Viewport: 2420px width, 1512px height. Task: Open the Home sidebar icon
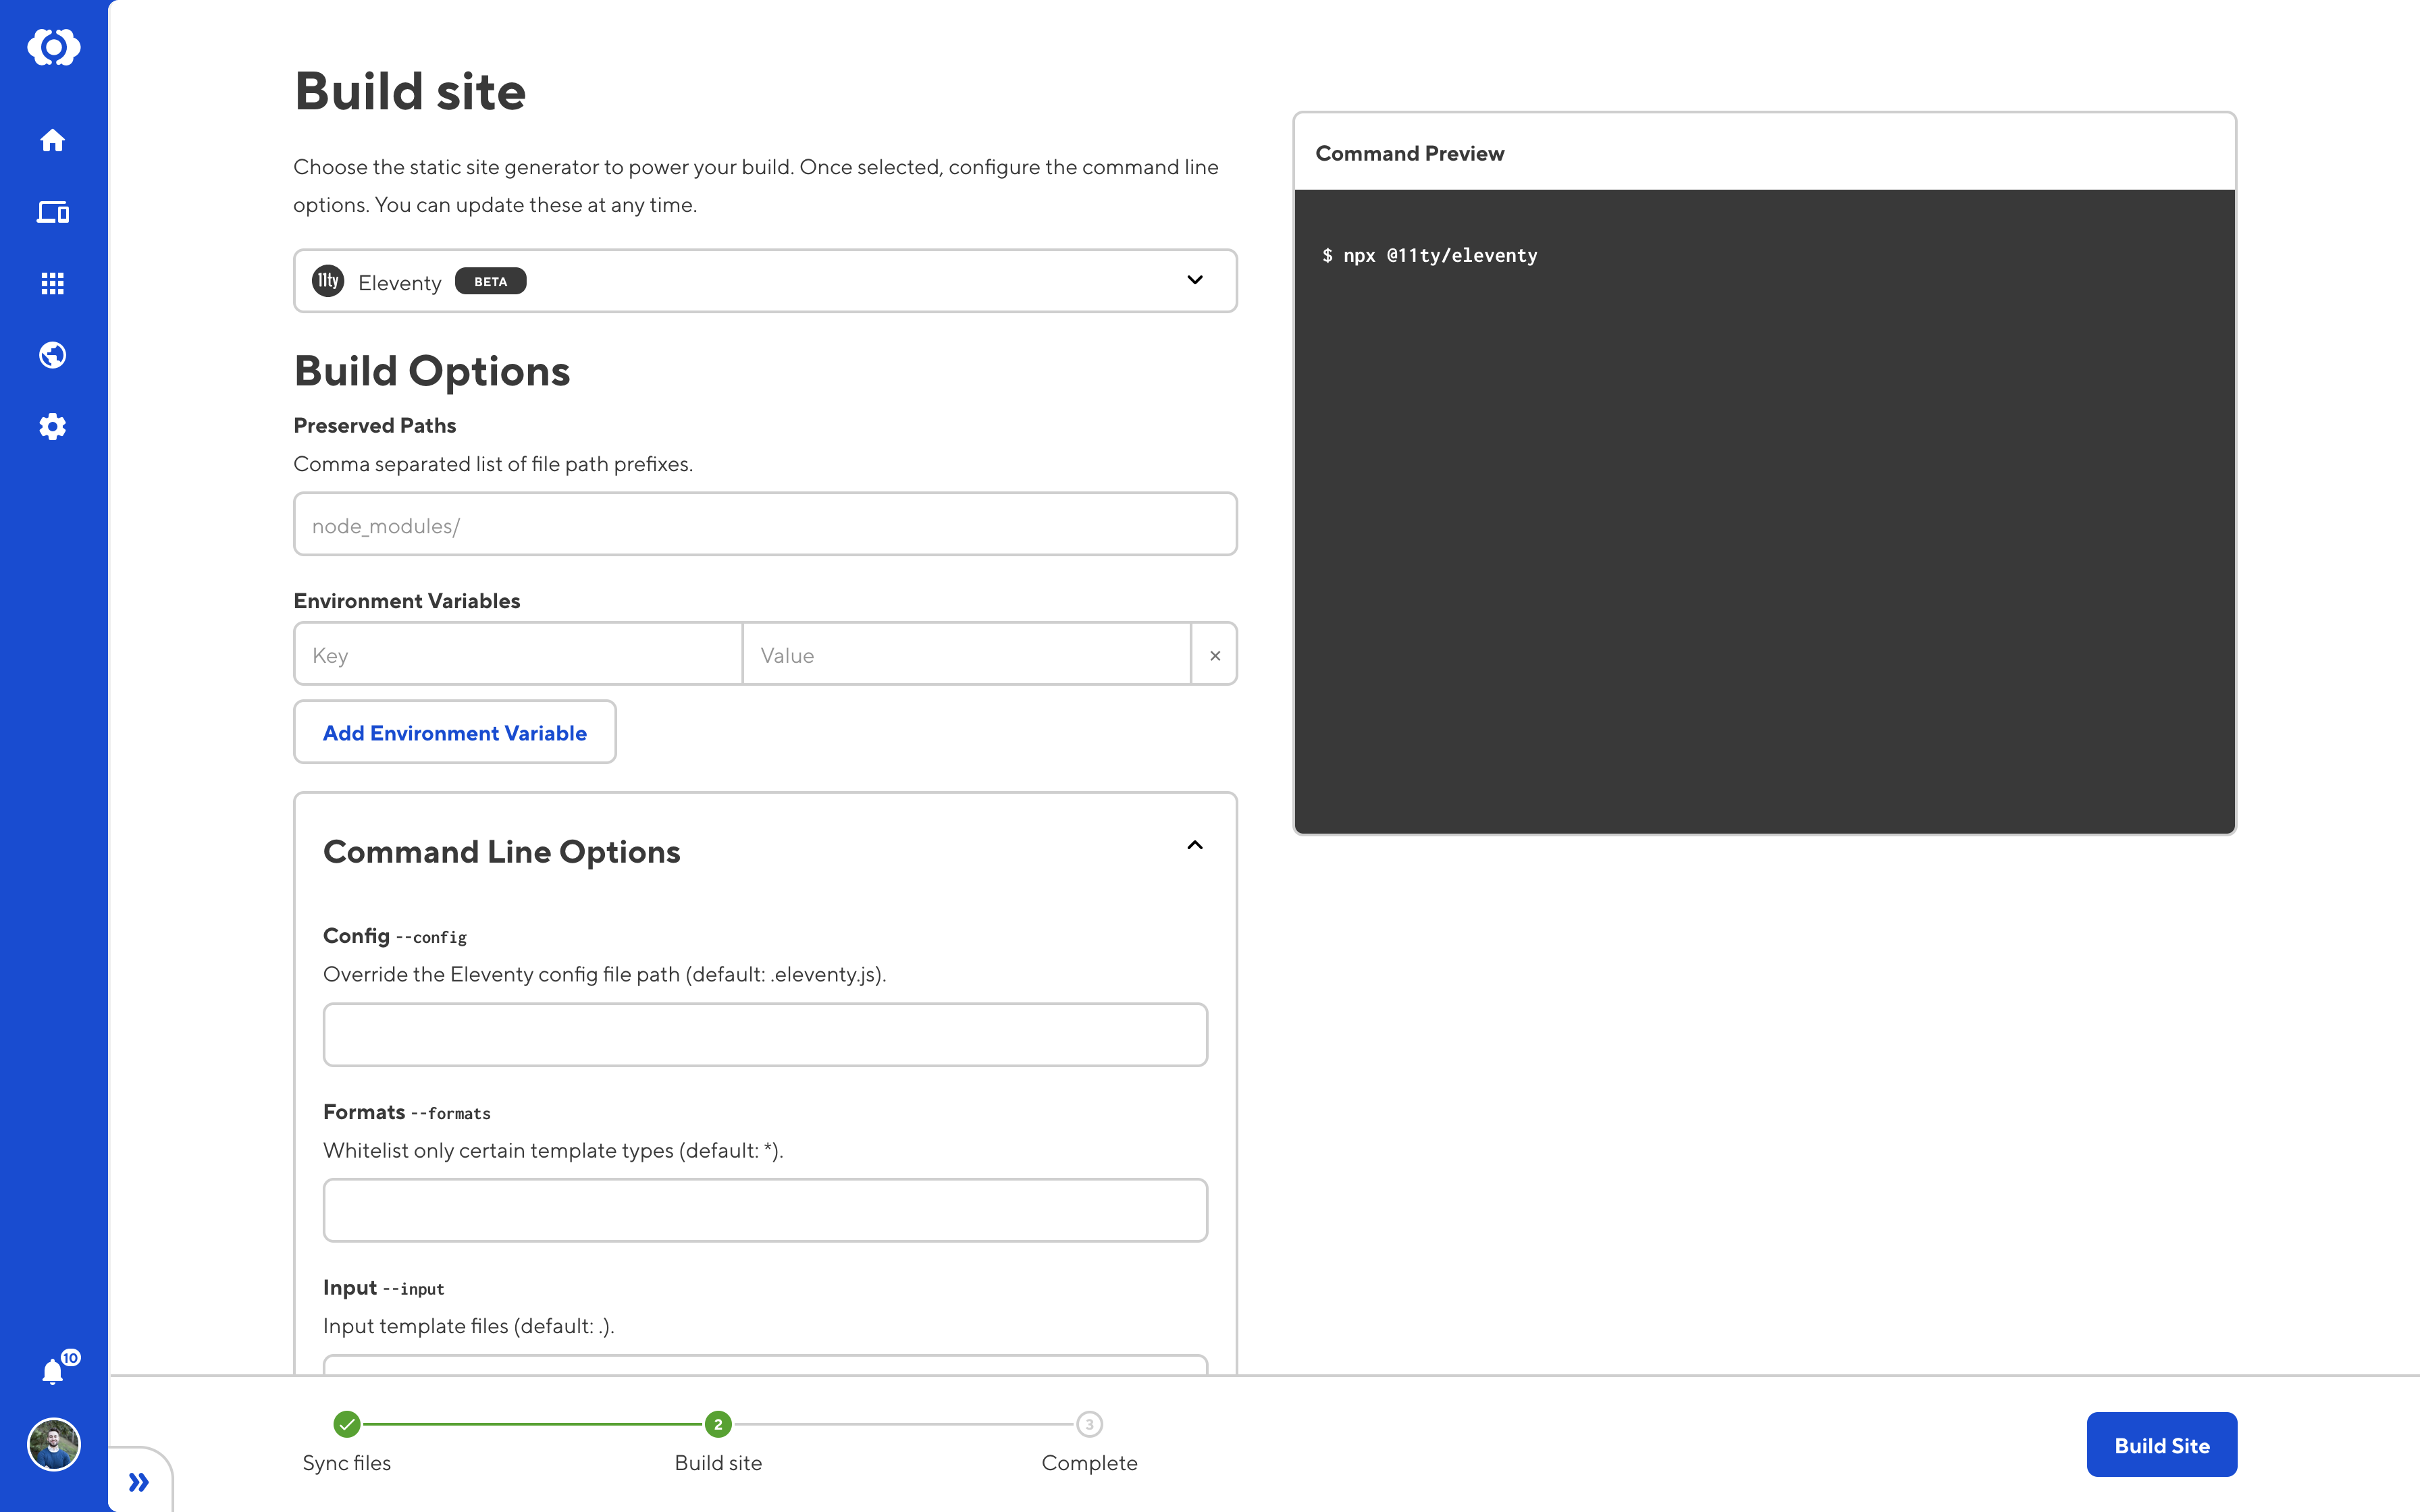[53, 140]
